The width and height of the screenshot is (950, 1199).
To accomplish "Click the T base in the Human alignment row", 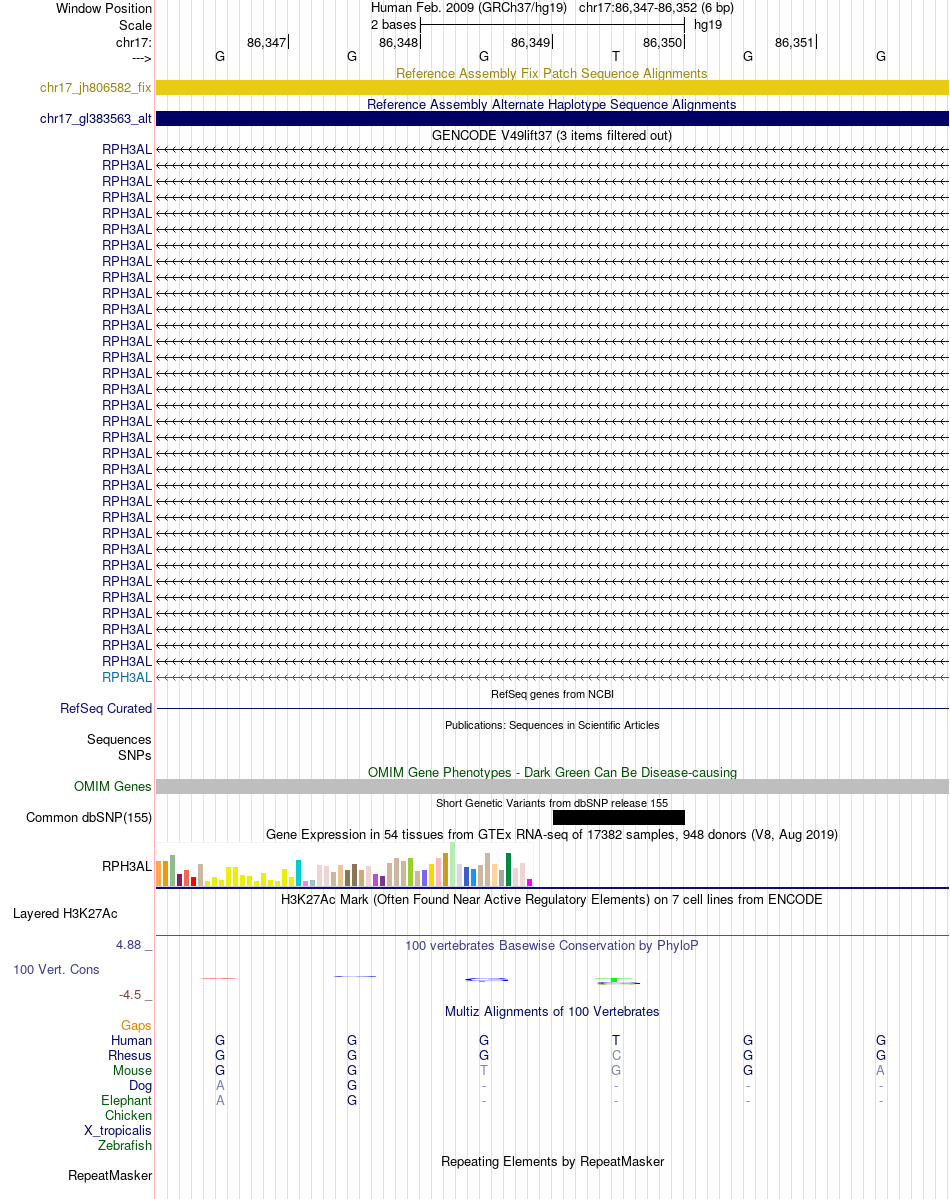I will click(616, 1040).
